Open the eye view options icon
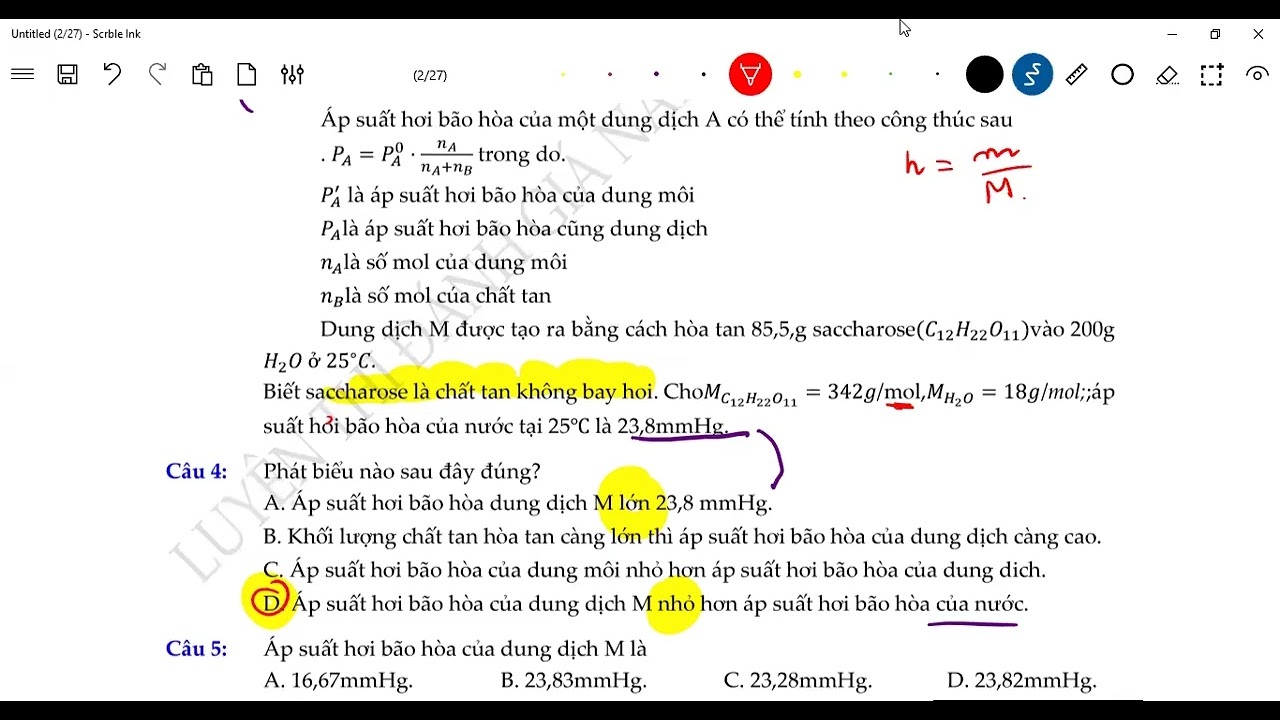The height and width of the screenshot is (720, 1280). 1257,74
